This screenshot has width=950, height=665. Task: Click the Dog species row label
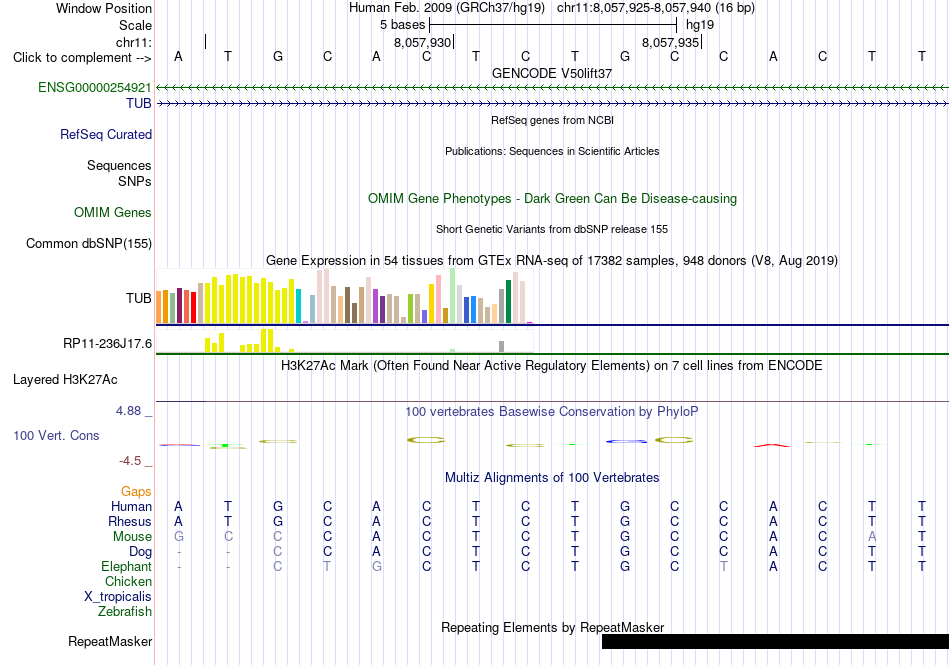[141, 552]
